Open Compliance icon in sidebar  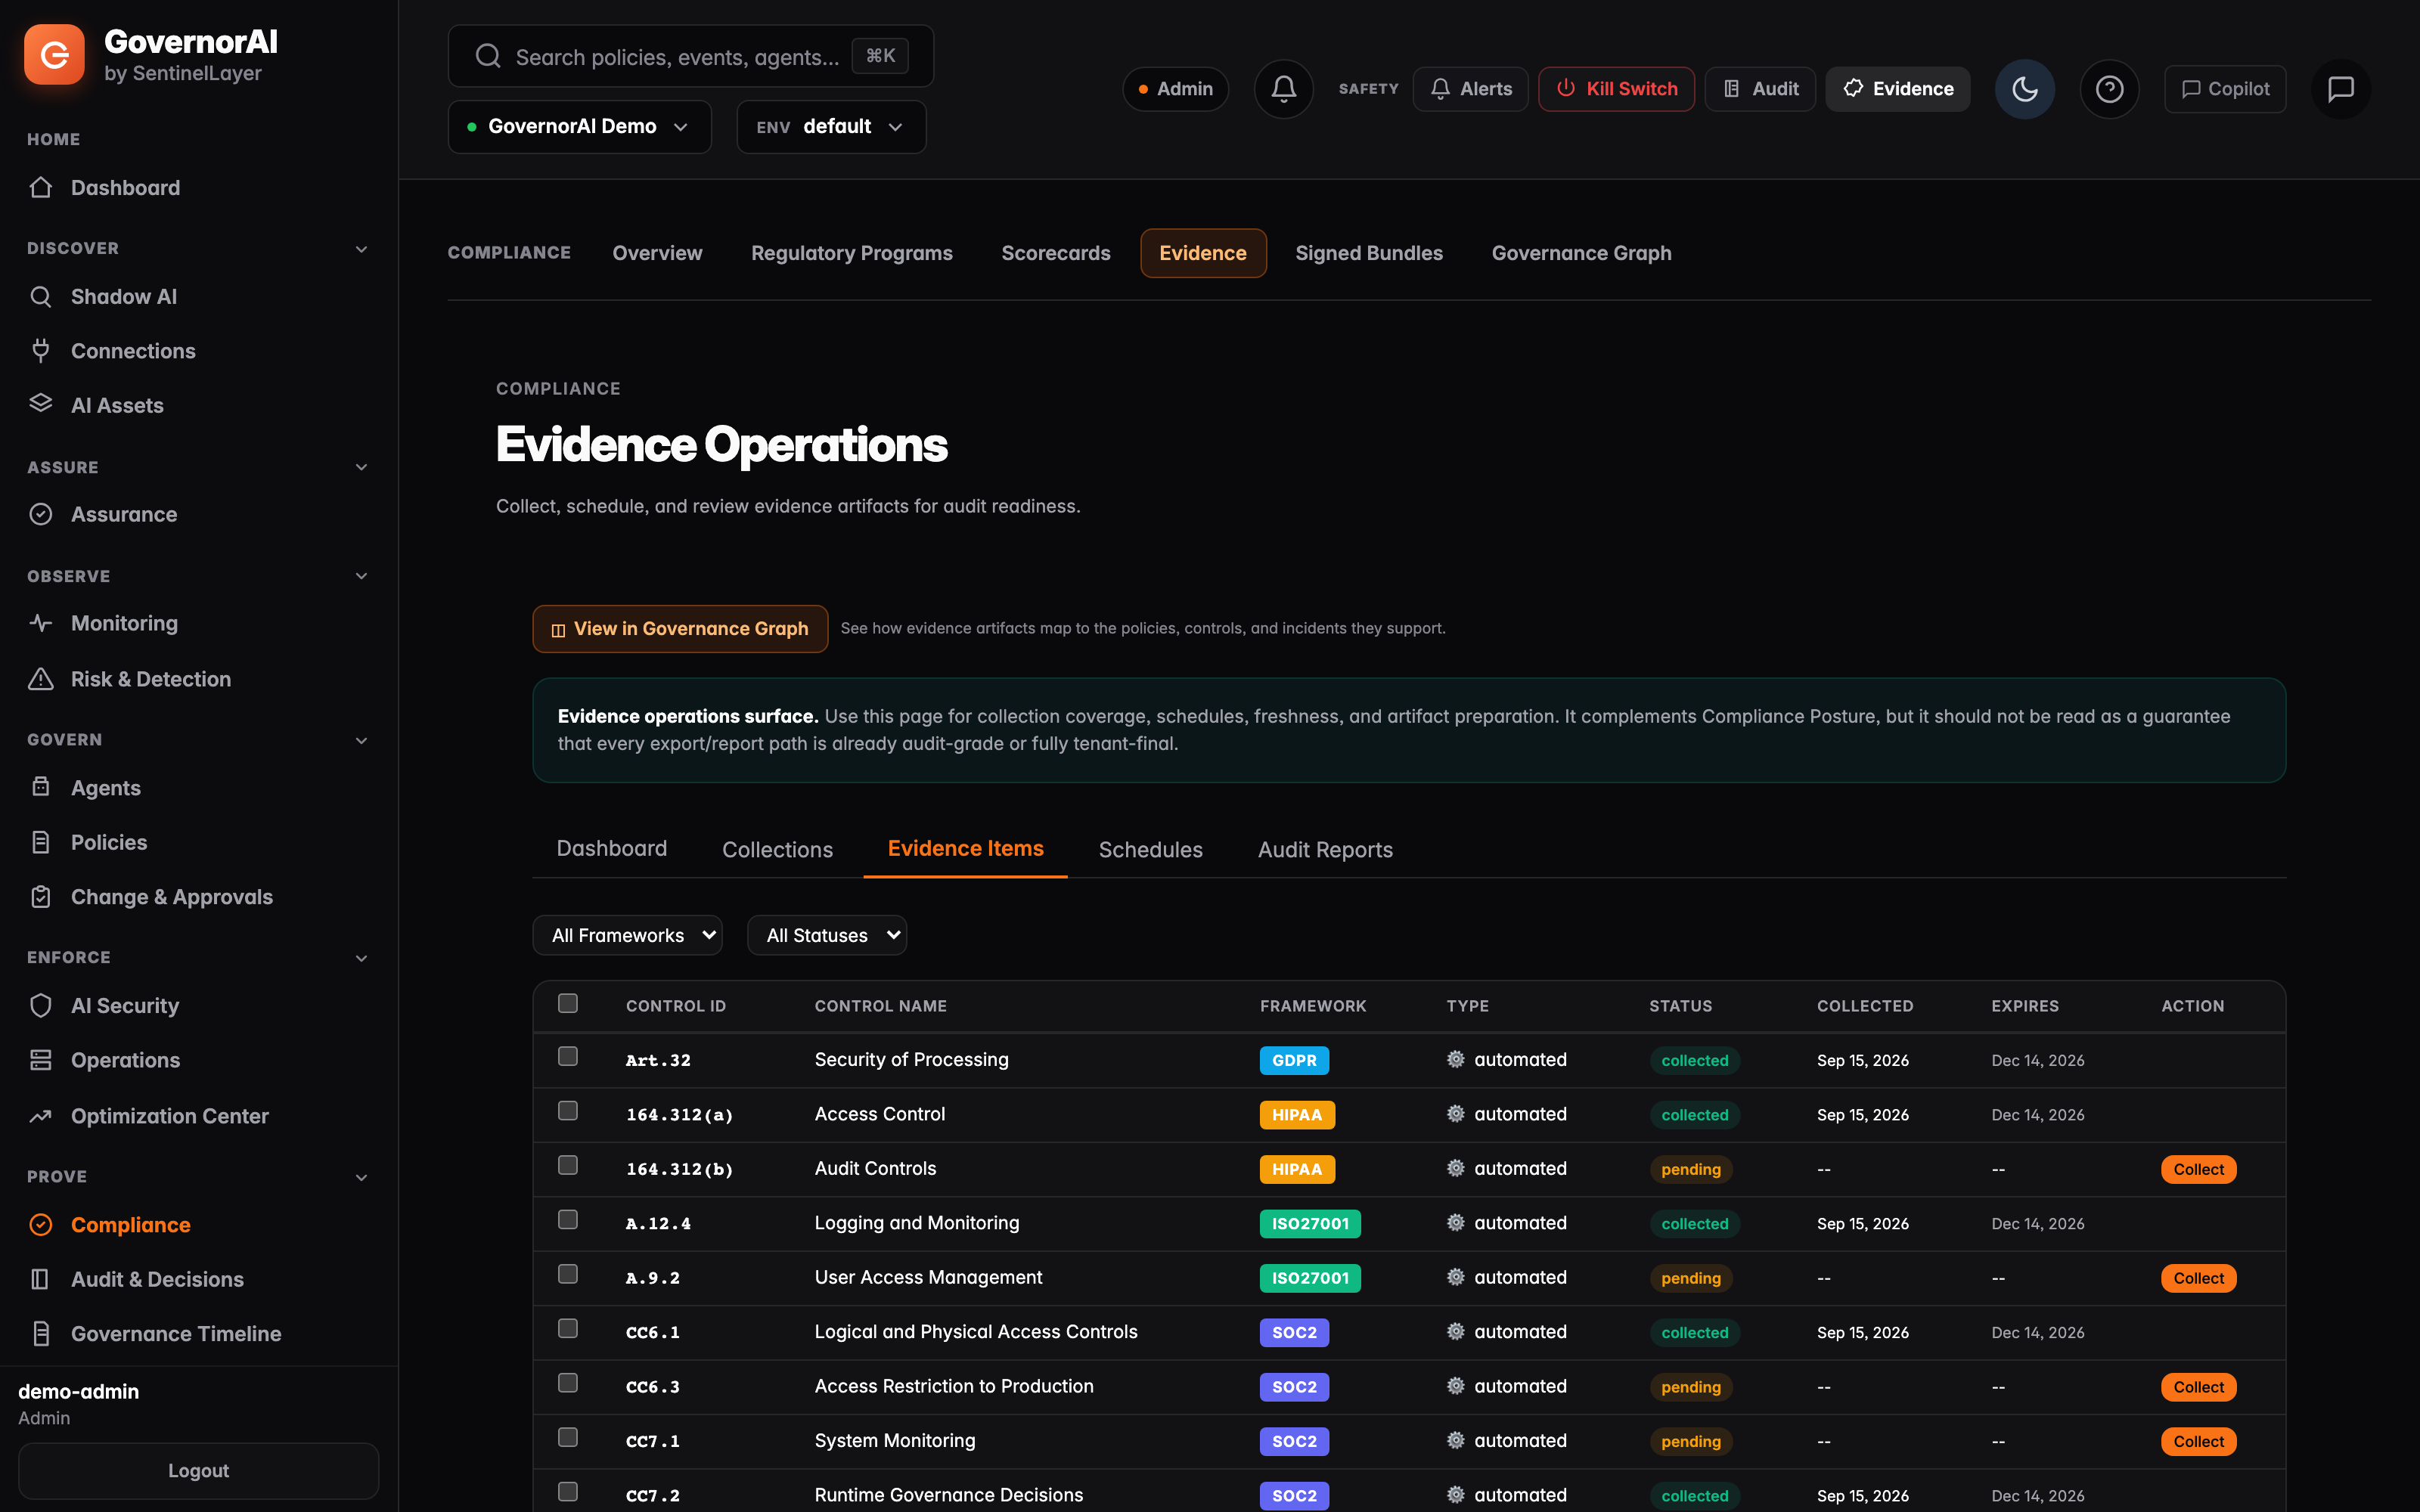41,1224
